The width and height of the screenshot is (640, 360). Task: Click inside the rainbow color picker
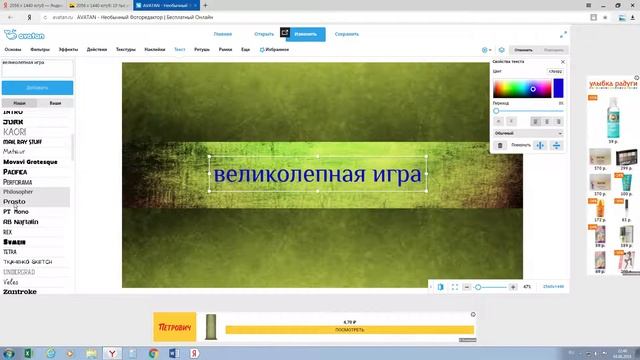point(522,89)
